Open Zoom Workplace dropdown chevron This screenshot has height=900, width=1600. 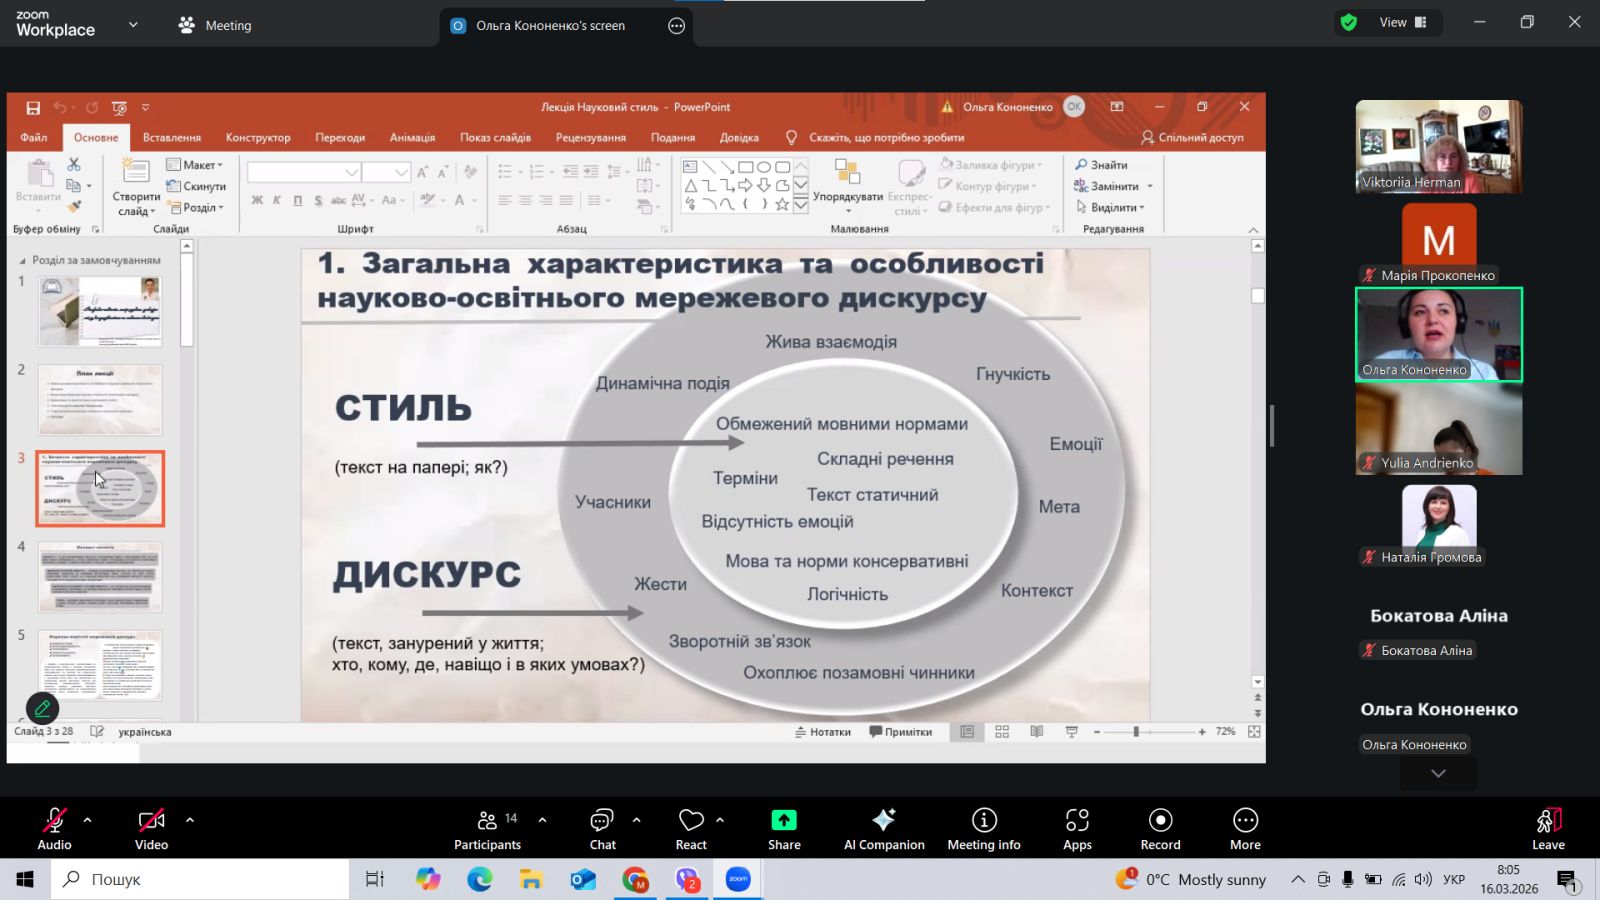(133, 25)
